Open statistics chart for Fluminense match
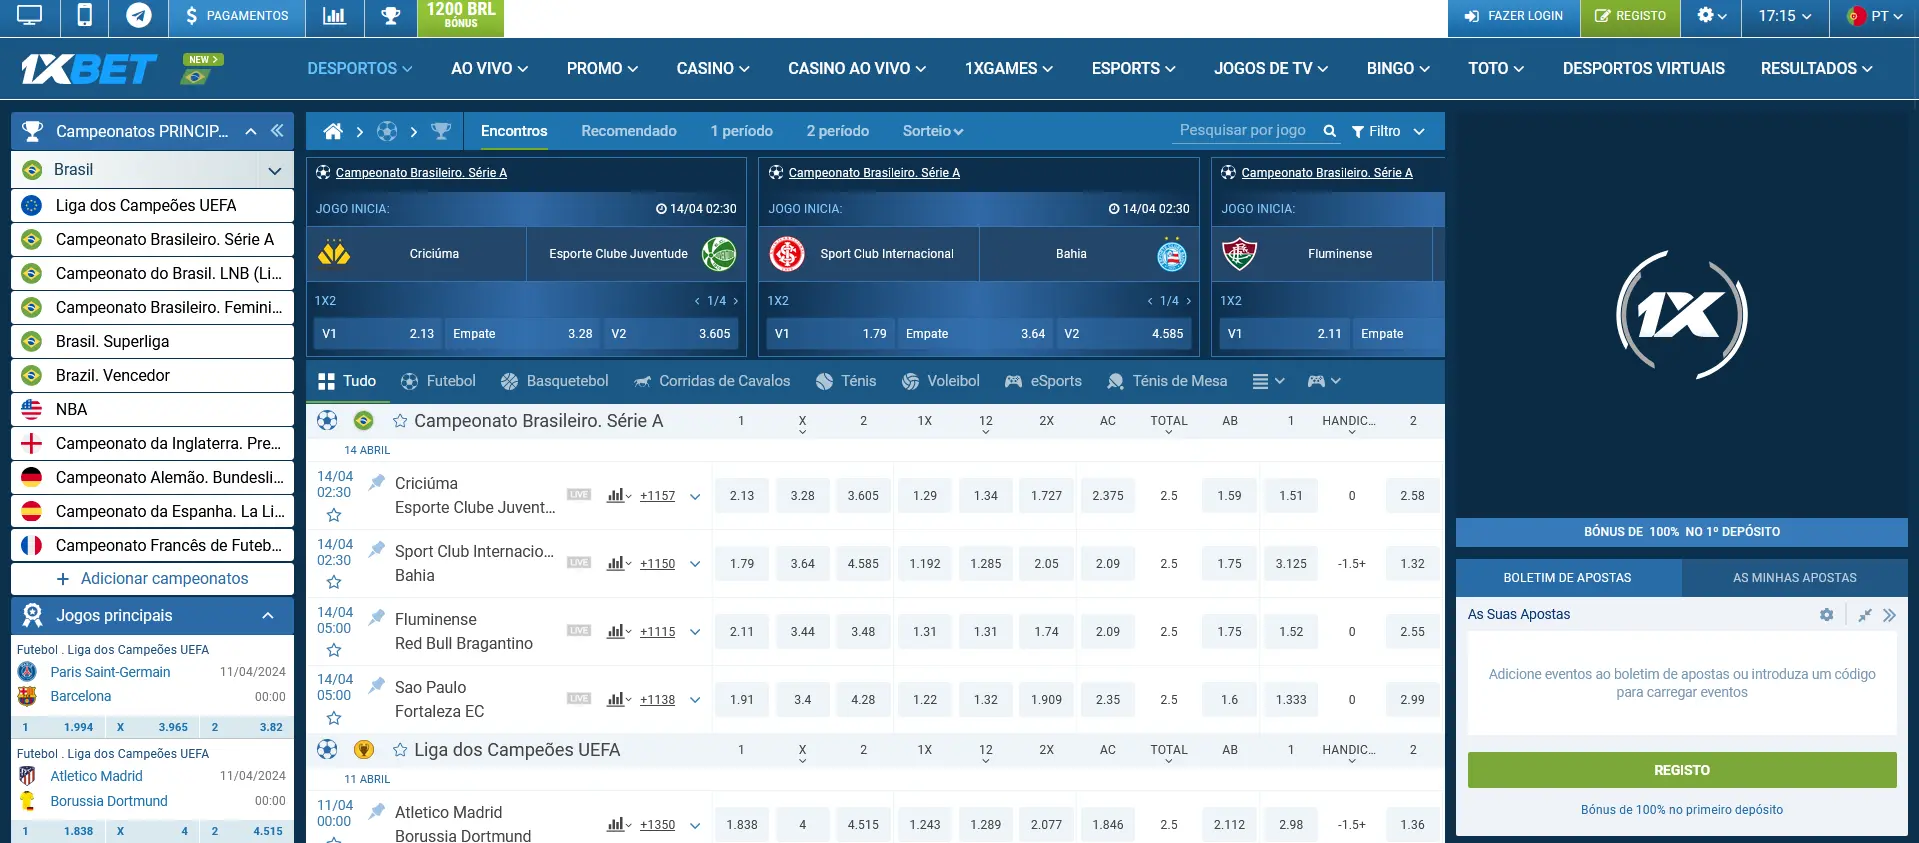Image resolution: width=1919 pixels, height=843 pixels. point(619,631)
